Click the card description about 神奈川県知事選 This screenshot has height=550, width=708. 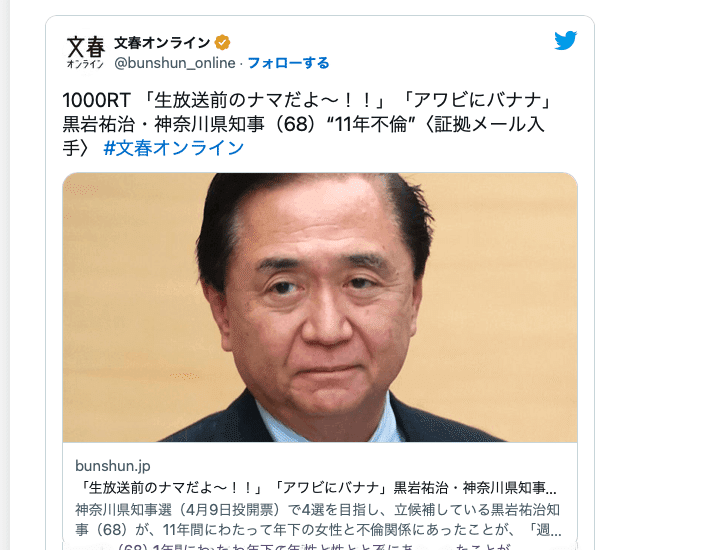click(318, 519)
